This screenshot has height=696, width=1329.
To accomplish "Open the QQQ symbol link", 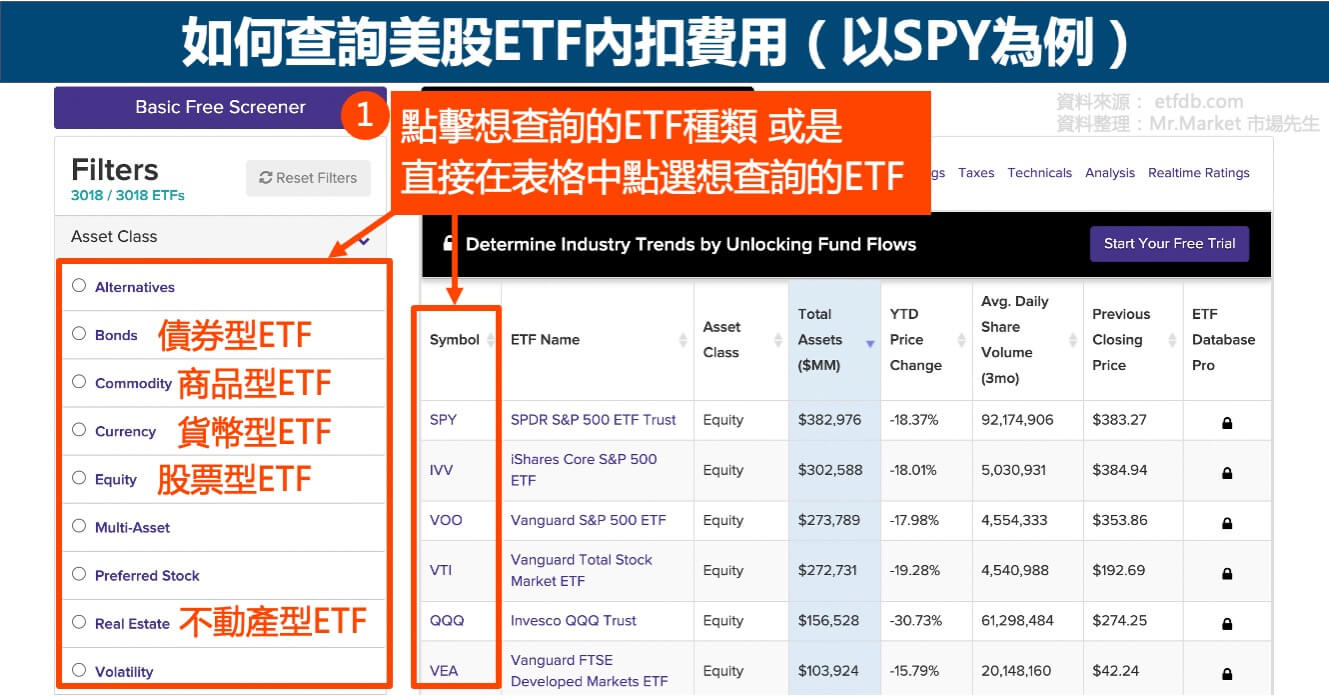I will point(447,620).
